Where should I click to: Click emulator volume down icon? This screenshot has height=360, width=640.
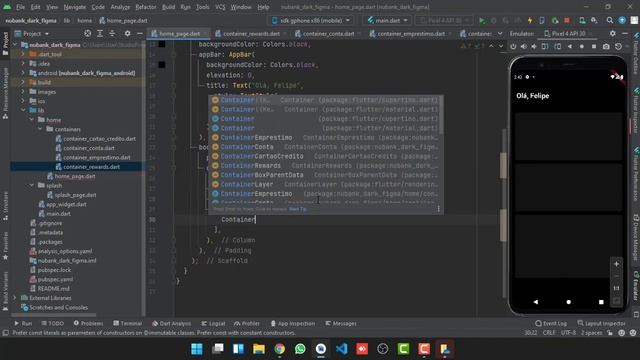[534, 47]
